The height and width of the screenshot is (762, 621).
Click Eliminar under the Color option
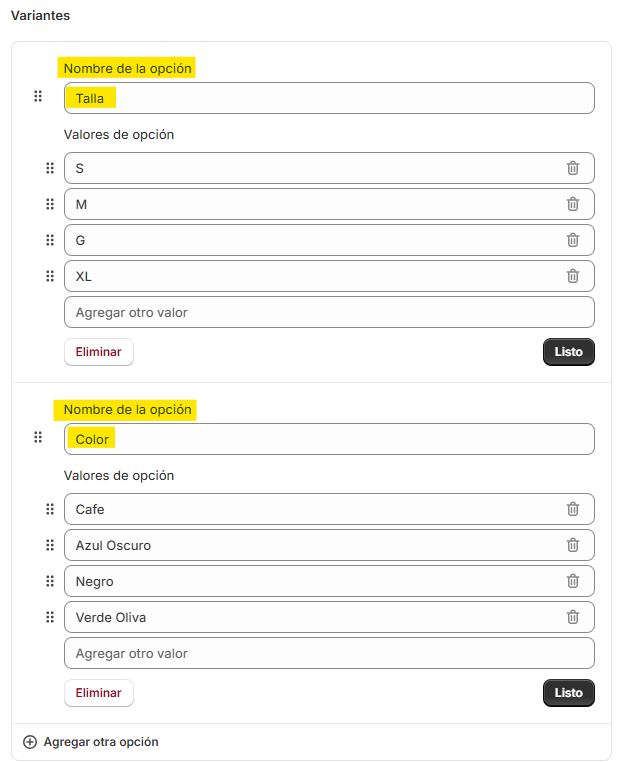pyautogui.click(x=99, y=693)
